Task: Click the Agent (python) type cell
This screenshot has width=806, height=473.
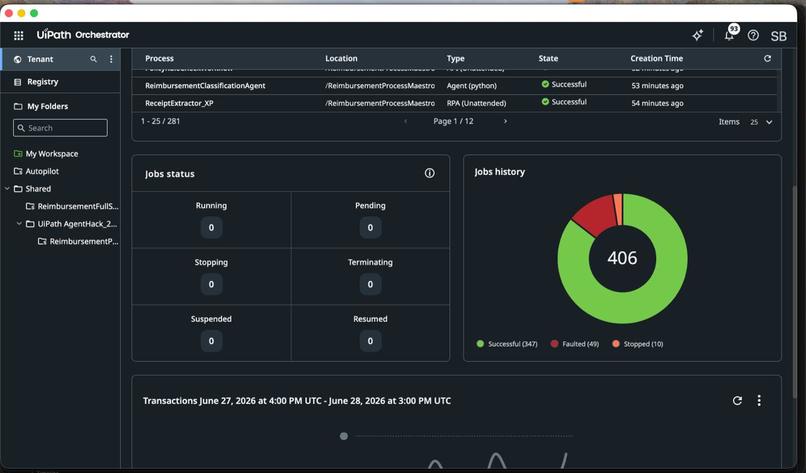Action: coord(471,86)
